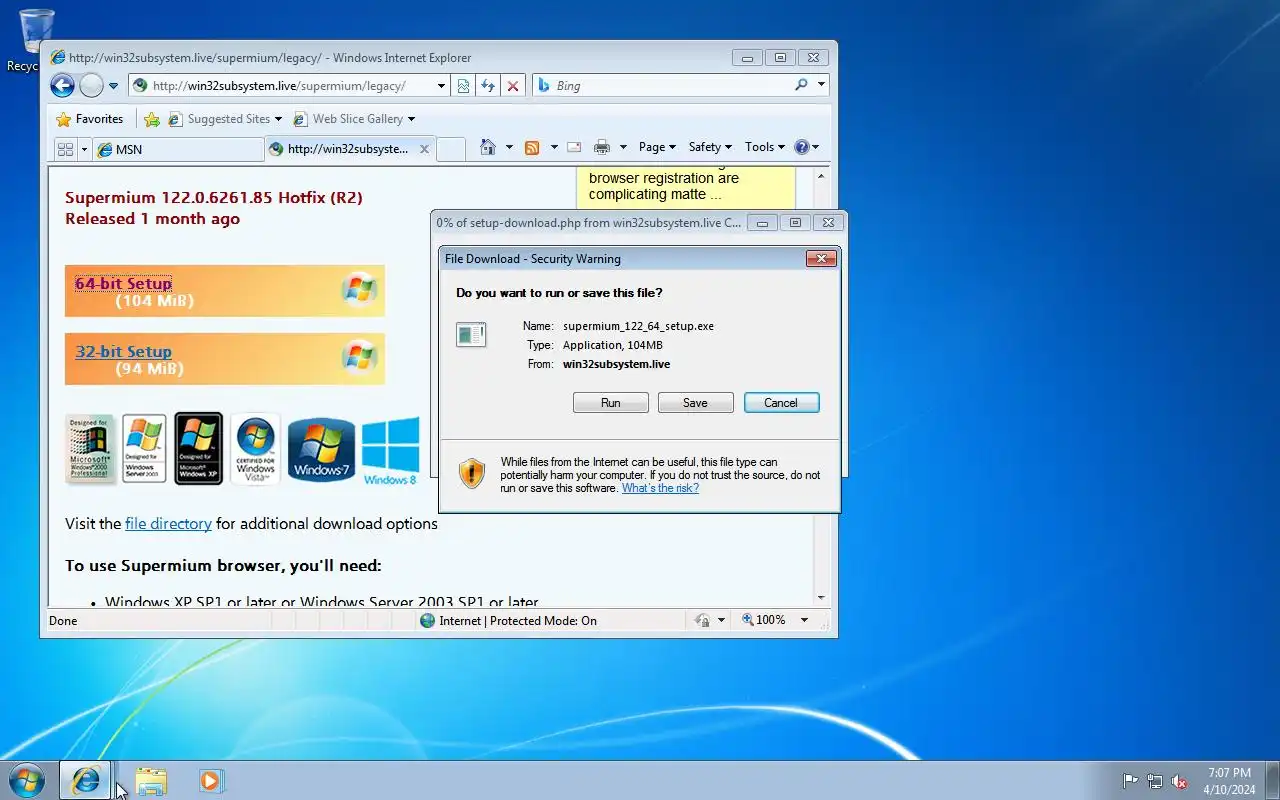Image resolution: width=1280 pixels, height=800 pixels.
Task: Click the Read Mail envelope icon
Action: click(x=574, y=147)
